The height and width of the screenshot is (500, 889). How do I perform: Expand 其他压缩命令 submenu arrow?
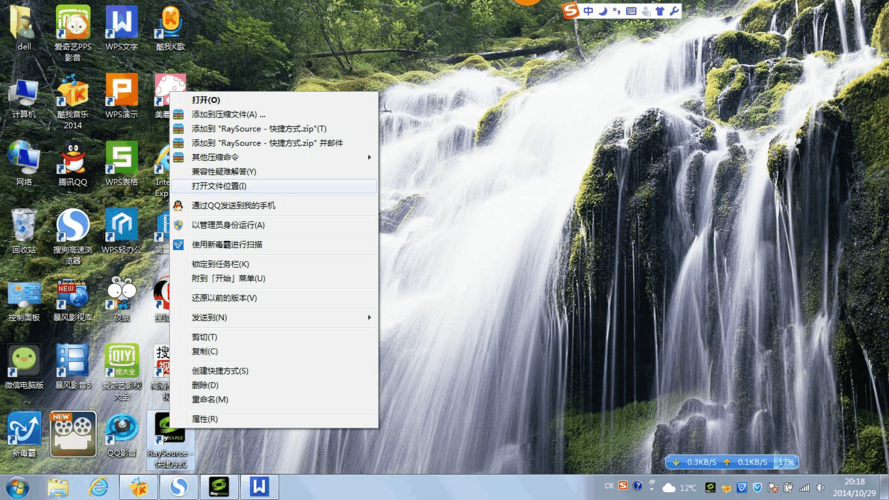[x=369, y=157]
